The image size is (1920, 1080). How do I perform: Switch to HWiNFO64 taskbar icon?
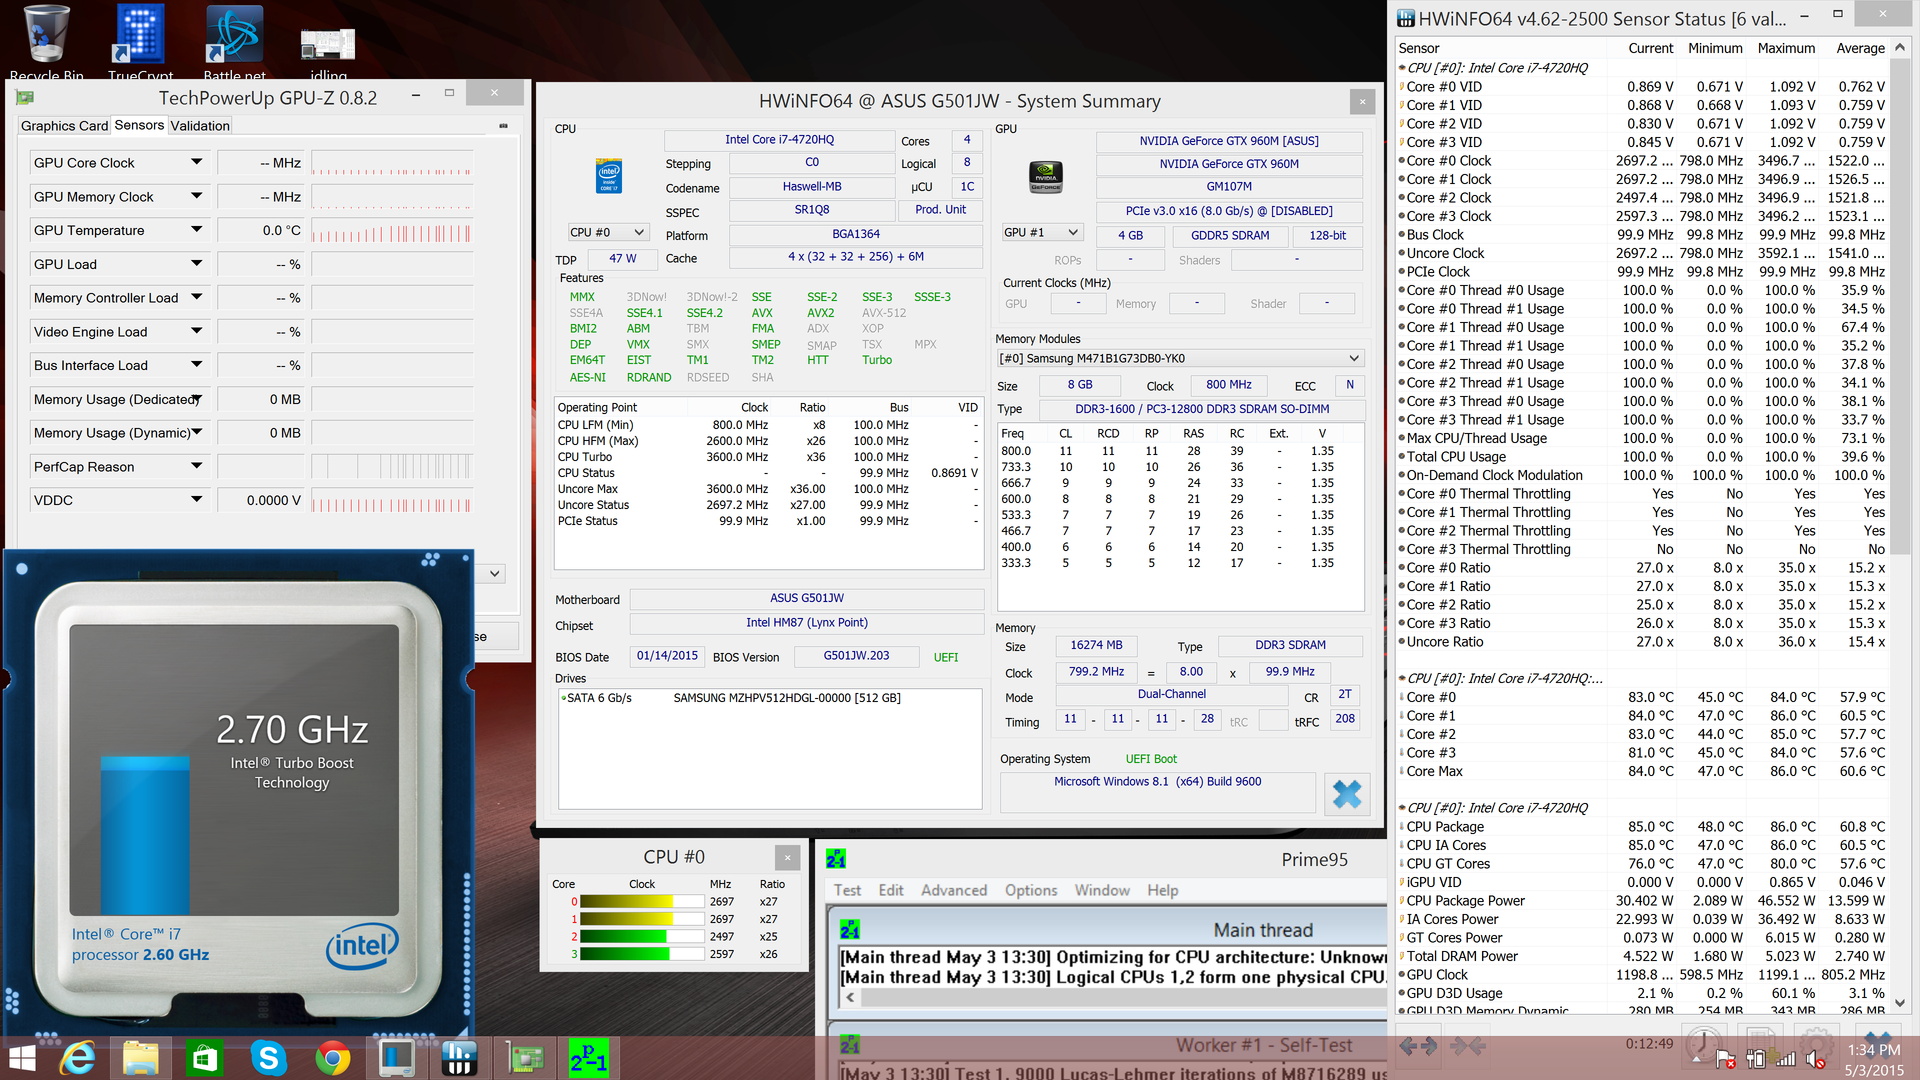[x=459, y=1058]
